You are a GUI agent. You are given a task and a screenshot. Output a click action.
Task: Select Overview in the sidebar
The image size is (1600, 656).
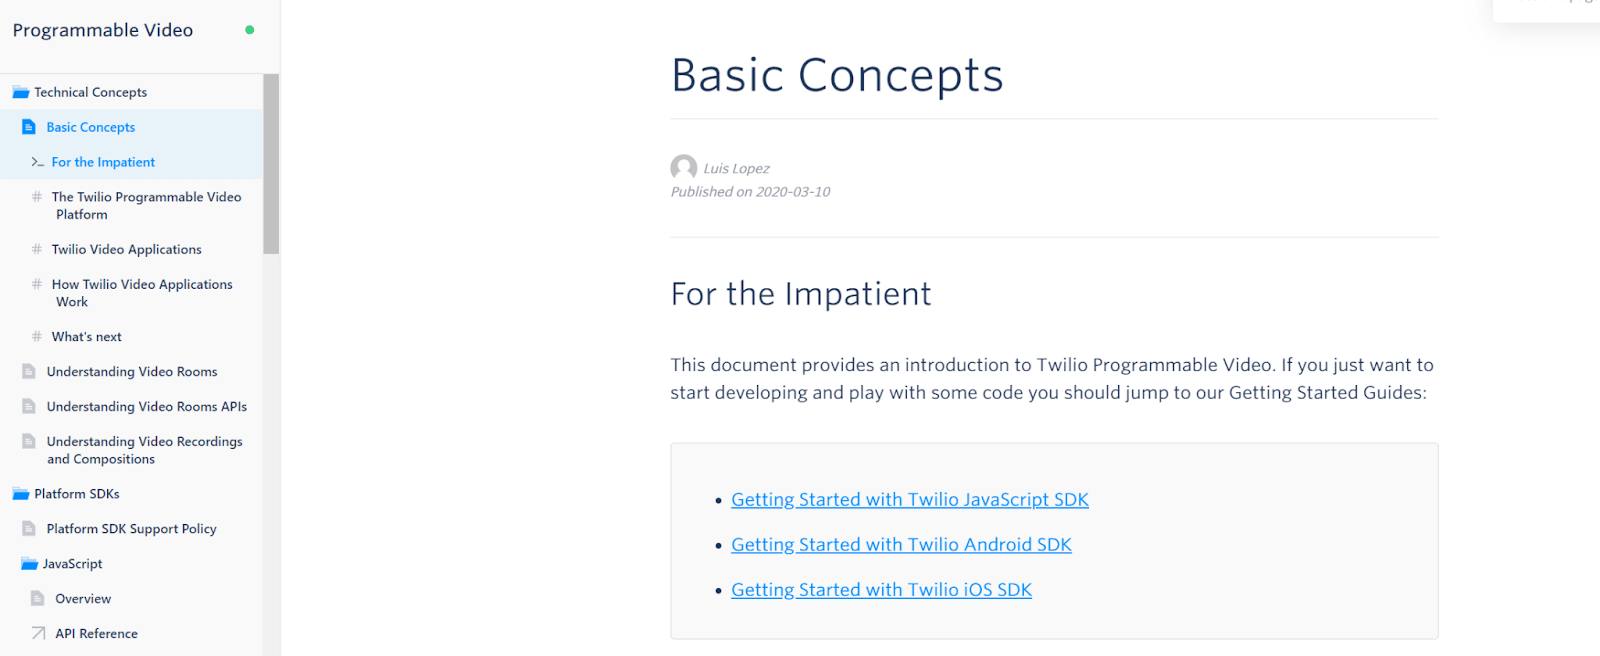click(x=81, y=598)
